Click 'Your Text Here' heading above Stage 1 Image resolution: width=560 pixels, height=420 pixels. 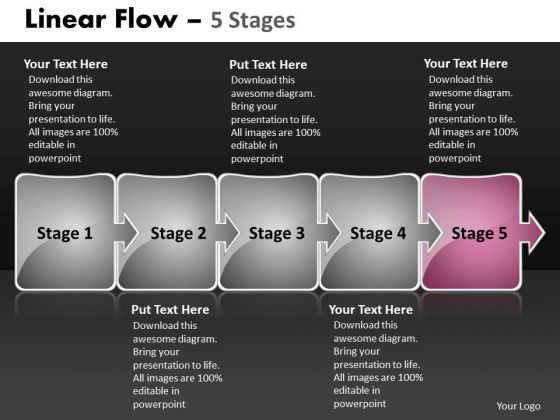66,64
